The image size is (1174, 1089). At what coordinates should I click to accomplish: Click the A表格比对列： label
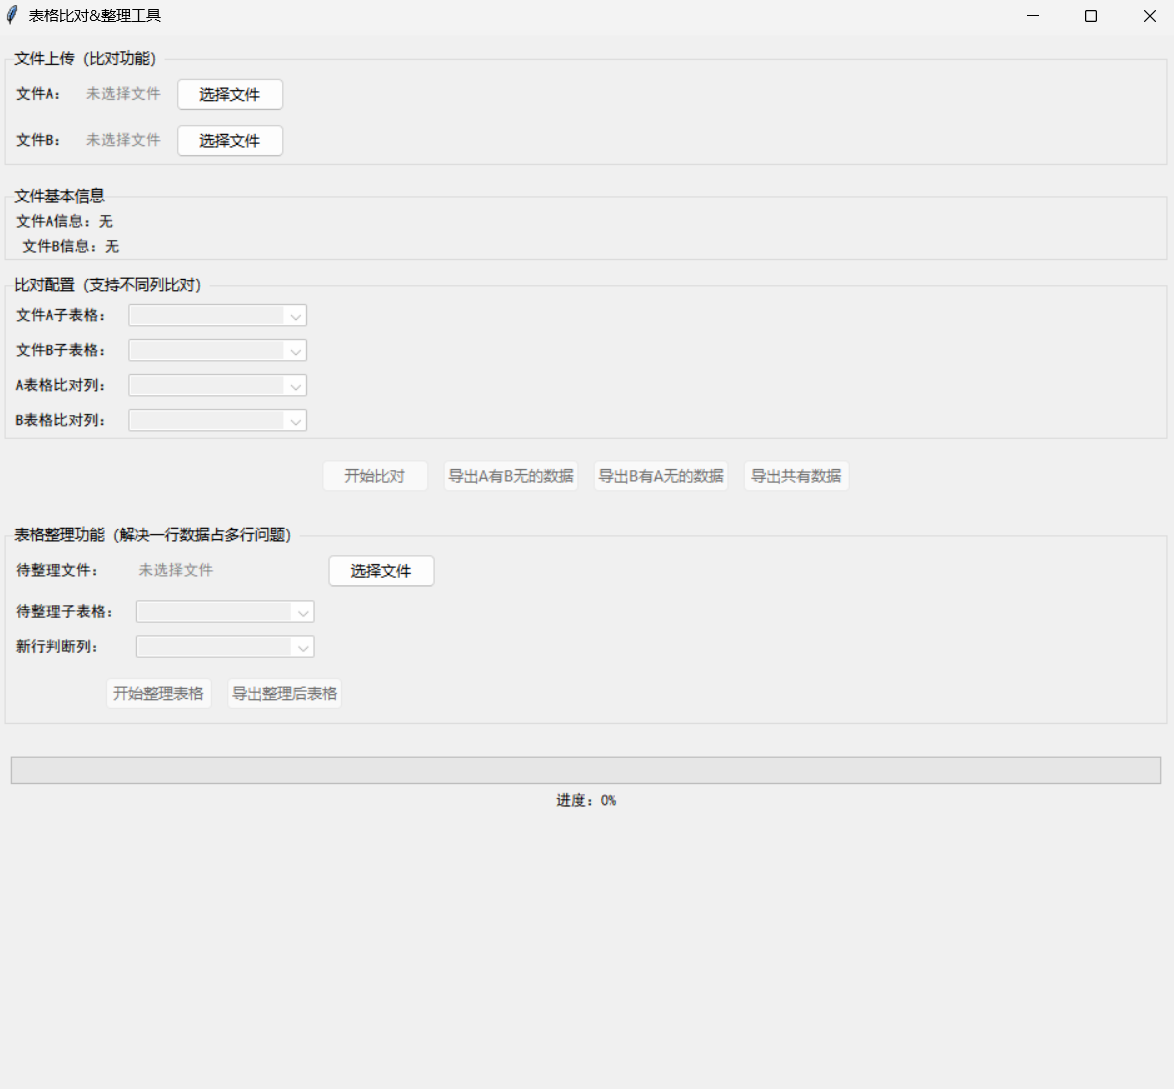(61, 386)
